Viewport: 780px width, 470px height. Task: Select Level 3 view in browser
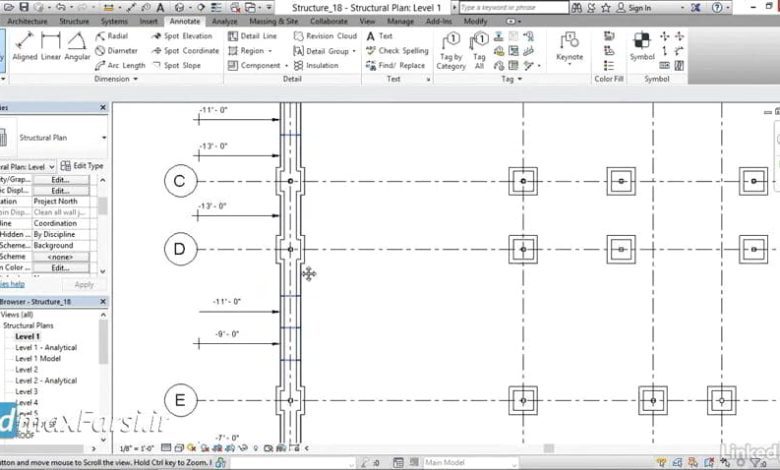(x=26, y=391)
